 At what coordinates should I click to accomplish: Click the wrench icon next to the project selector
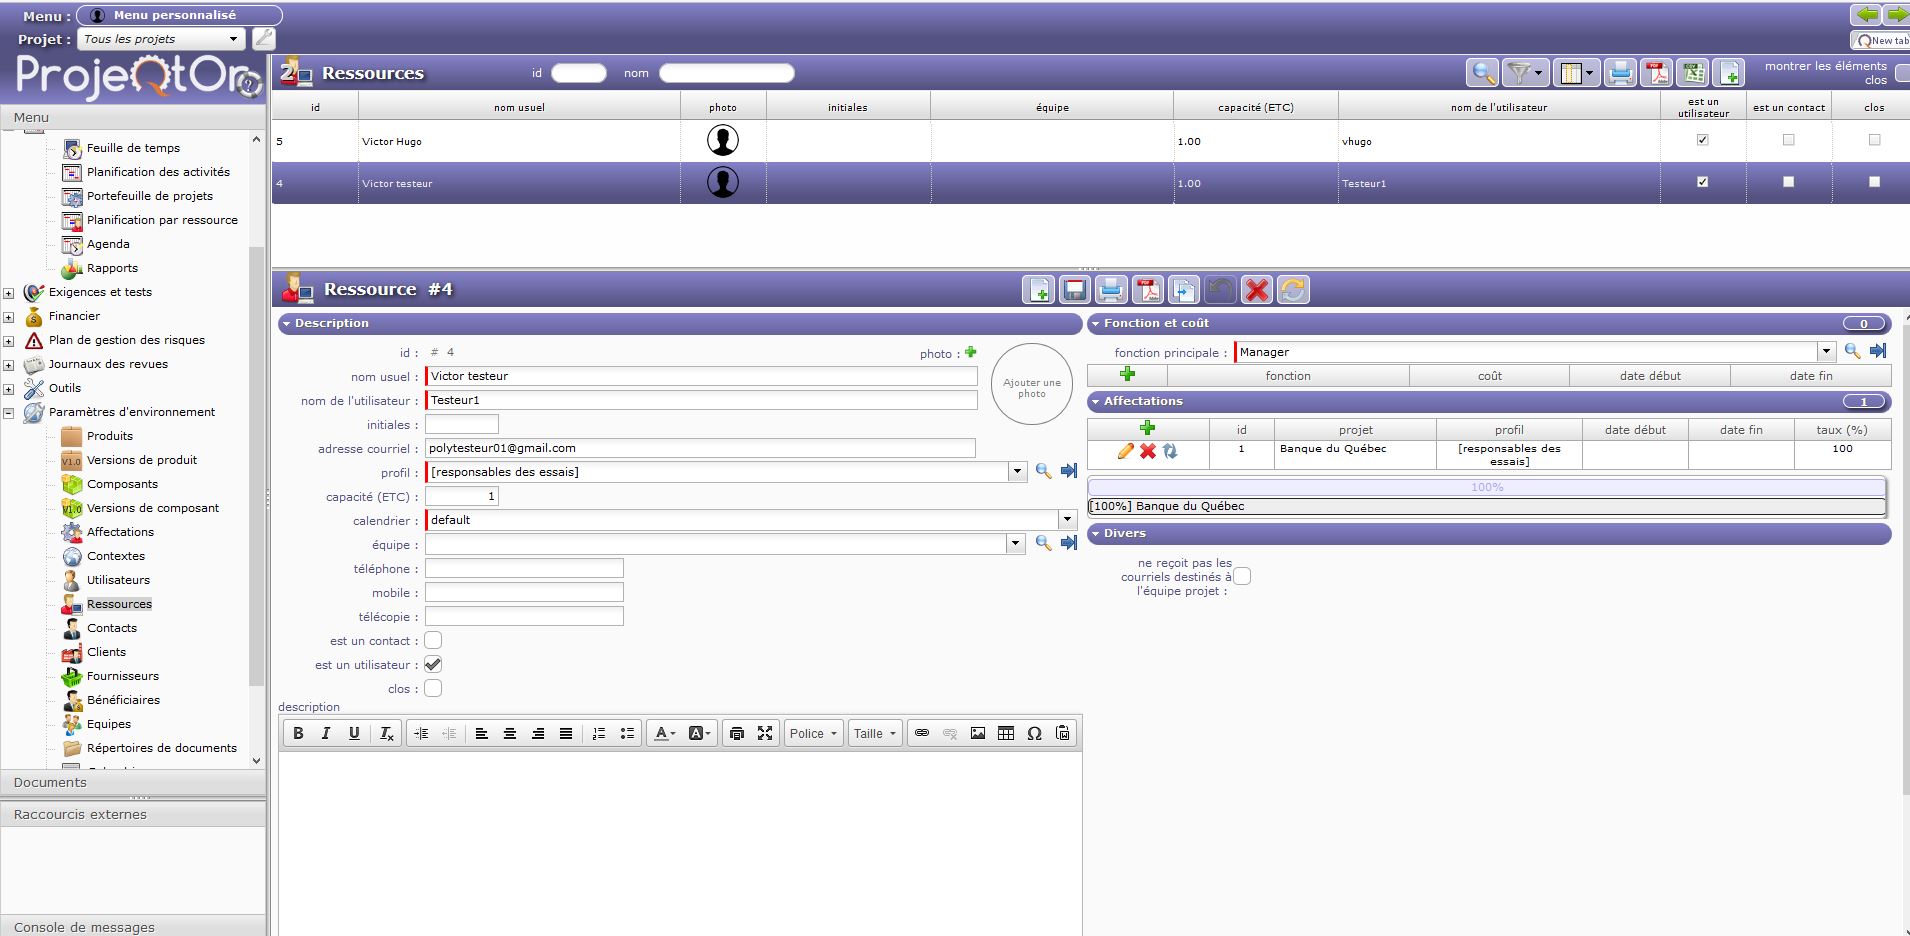(263, 39)
